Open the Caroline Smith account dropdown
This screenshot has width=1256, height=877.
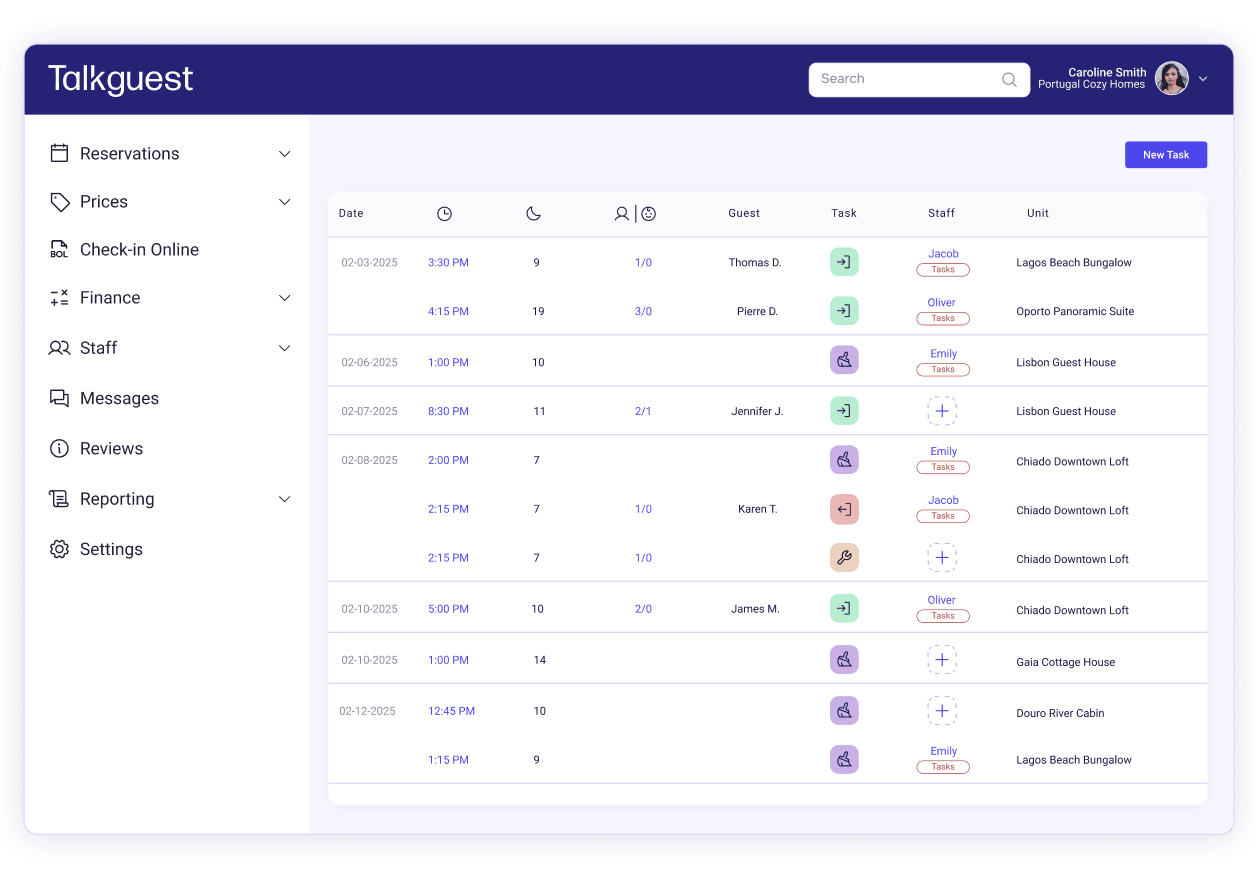tap(1203, 77)
